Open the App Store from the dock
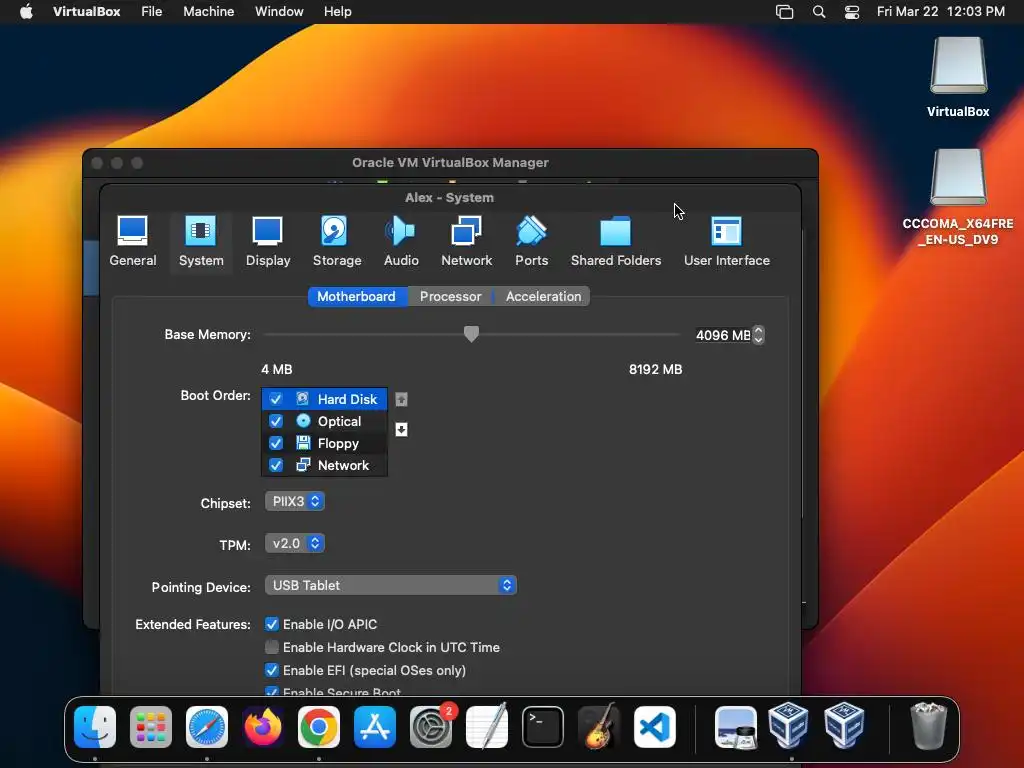 pyautogui.click(x=375, y=727)
